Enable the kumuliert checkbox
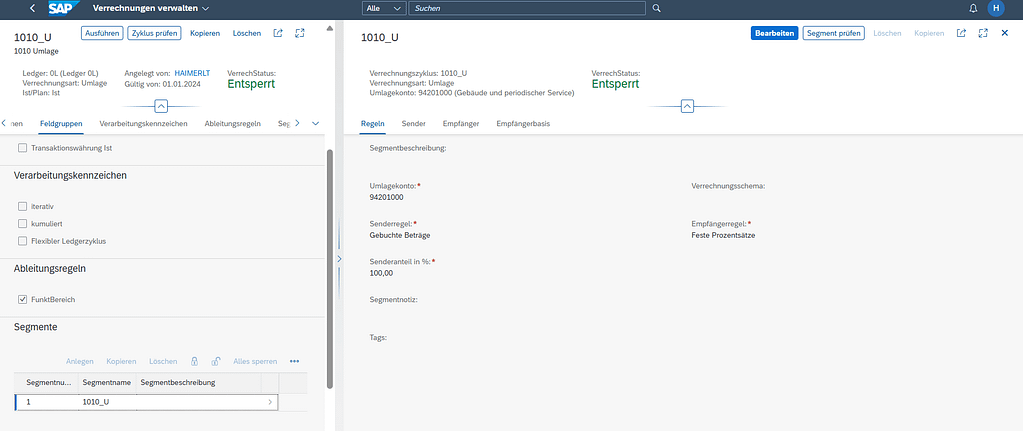 pos(23,224)
